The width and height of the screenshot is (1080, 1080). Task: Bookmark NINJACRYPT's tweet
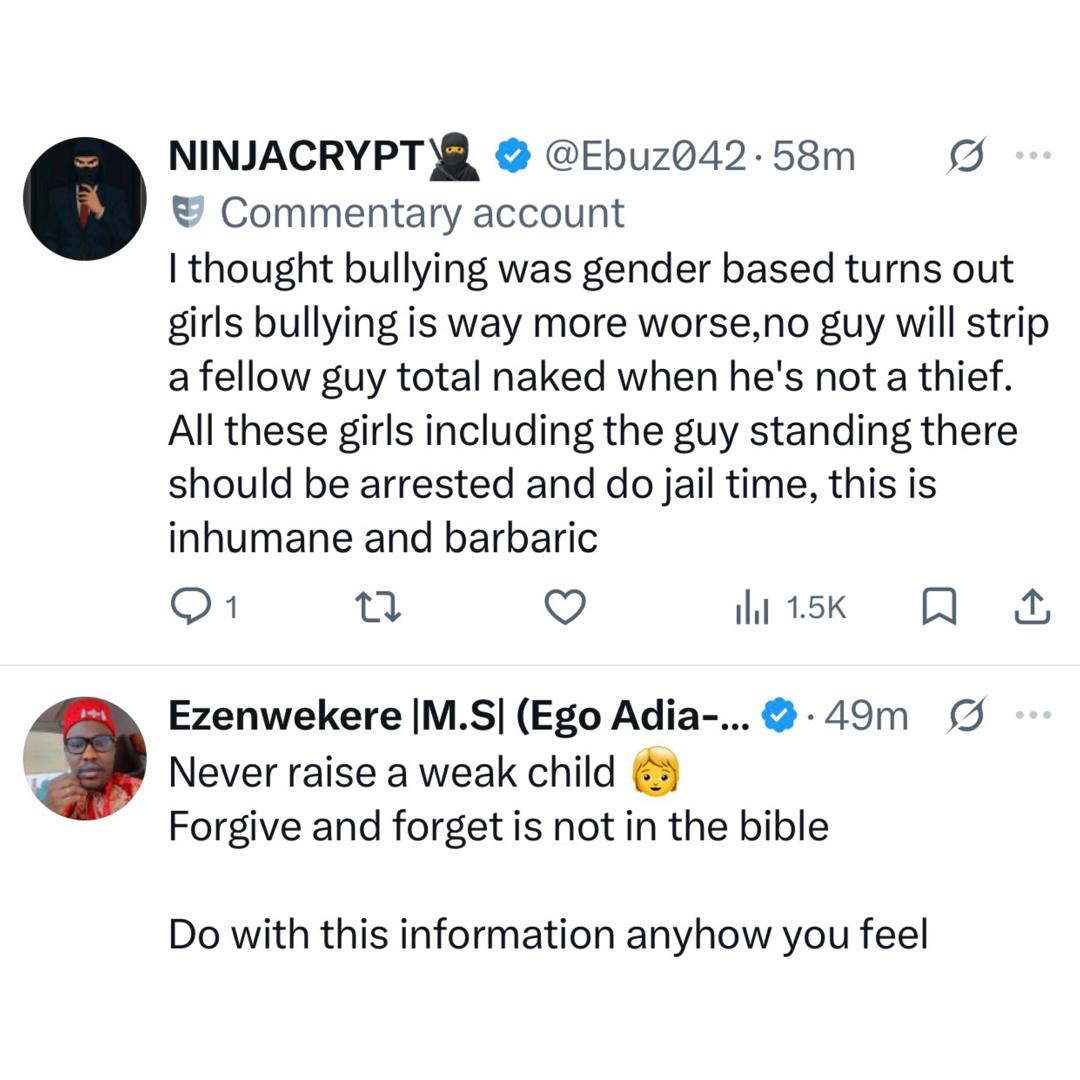tap(939, 606)
